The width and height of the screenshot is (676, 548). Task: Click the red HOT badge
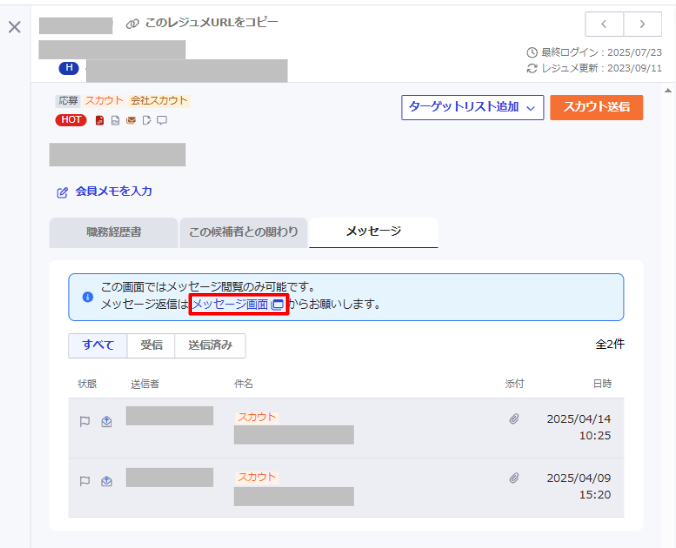[71, 120]
